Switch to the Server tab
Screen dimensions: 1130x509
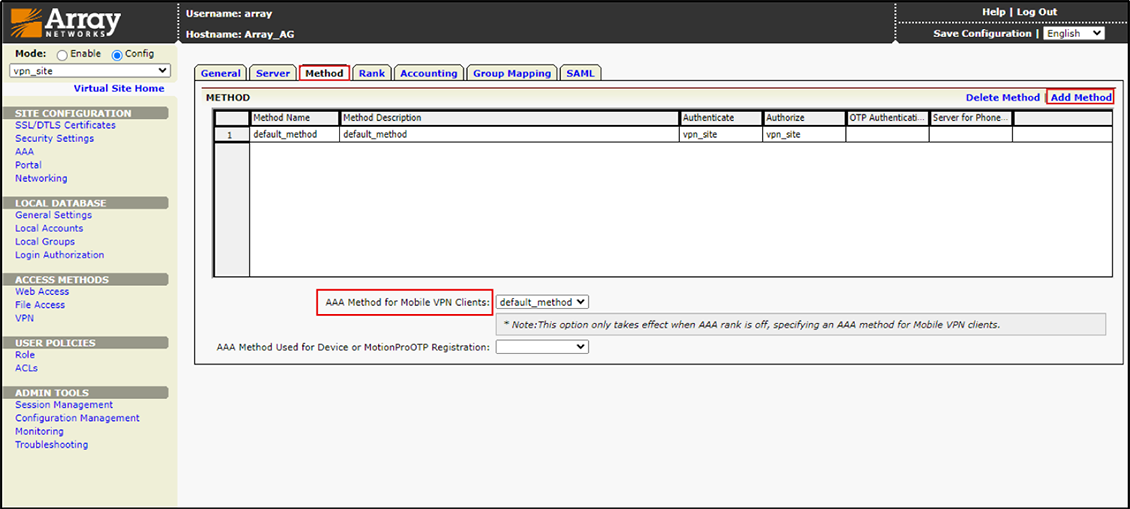click(272, 73)
